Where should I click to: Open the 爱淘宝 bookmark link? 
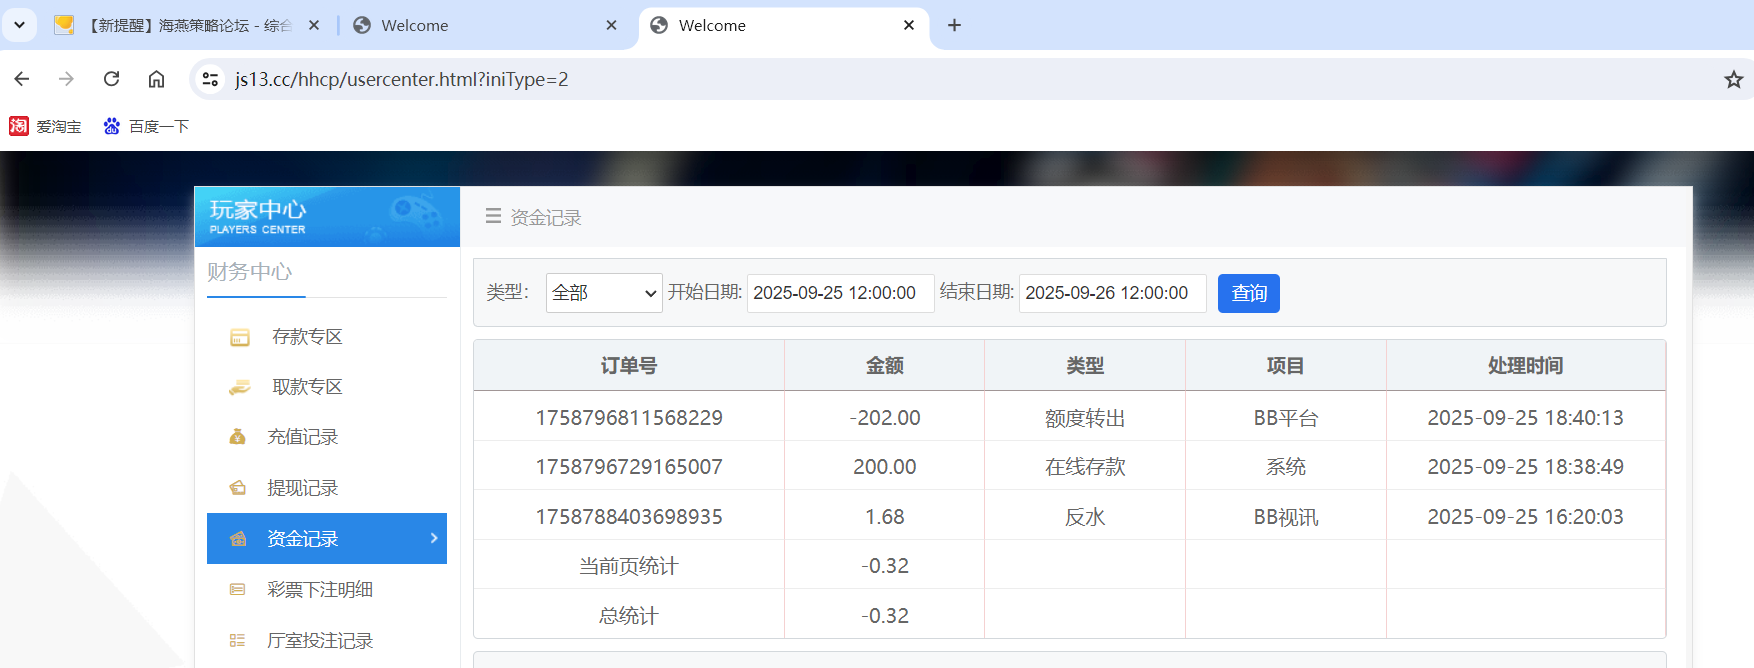click(x=46, y=126)
